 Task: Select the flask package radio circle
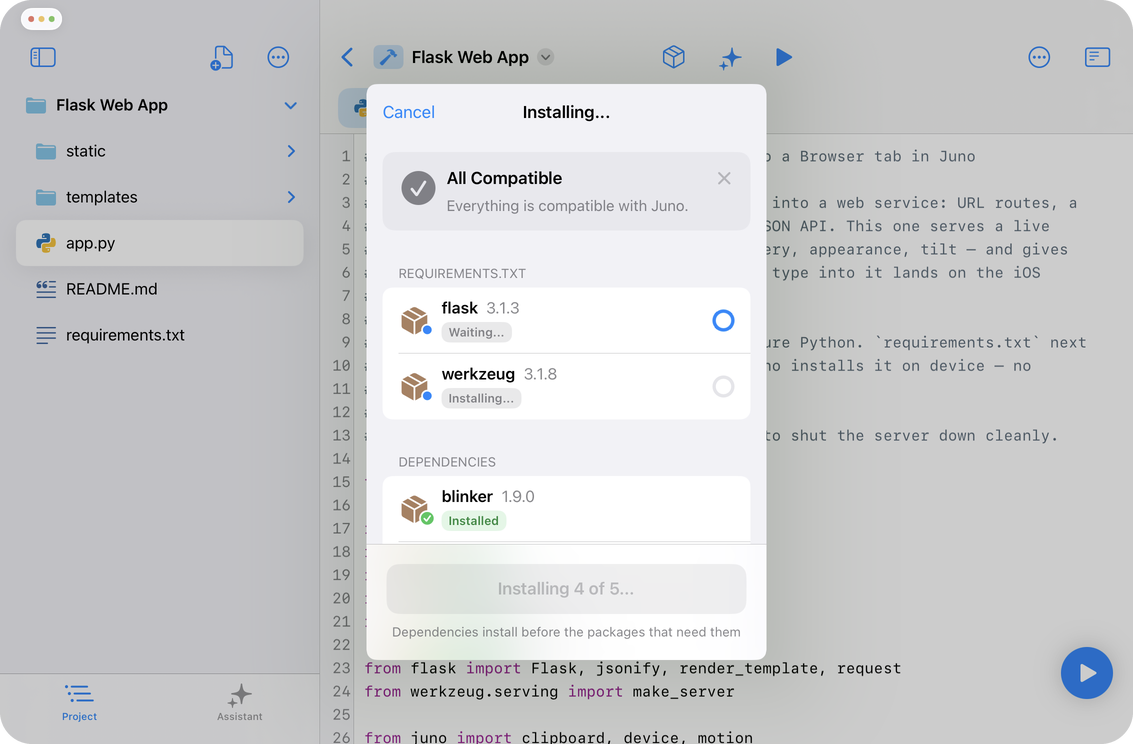(723, 320)
